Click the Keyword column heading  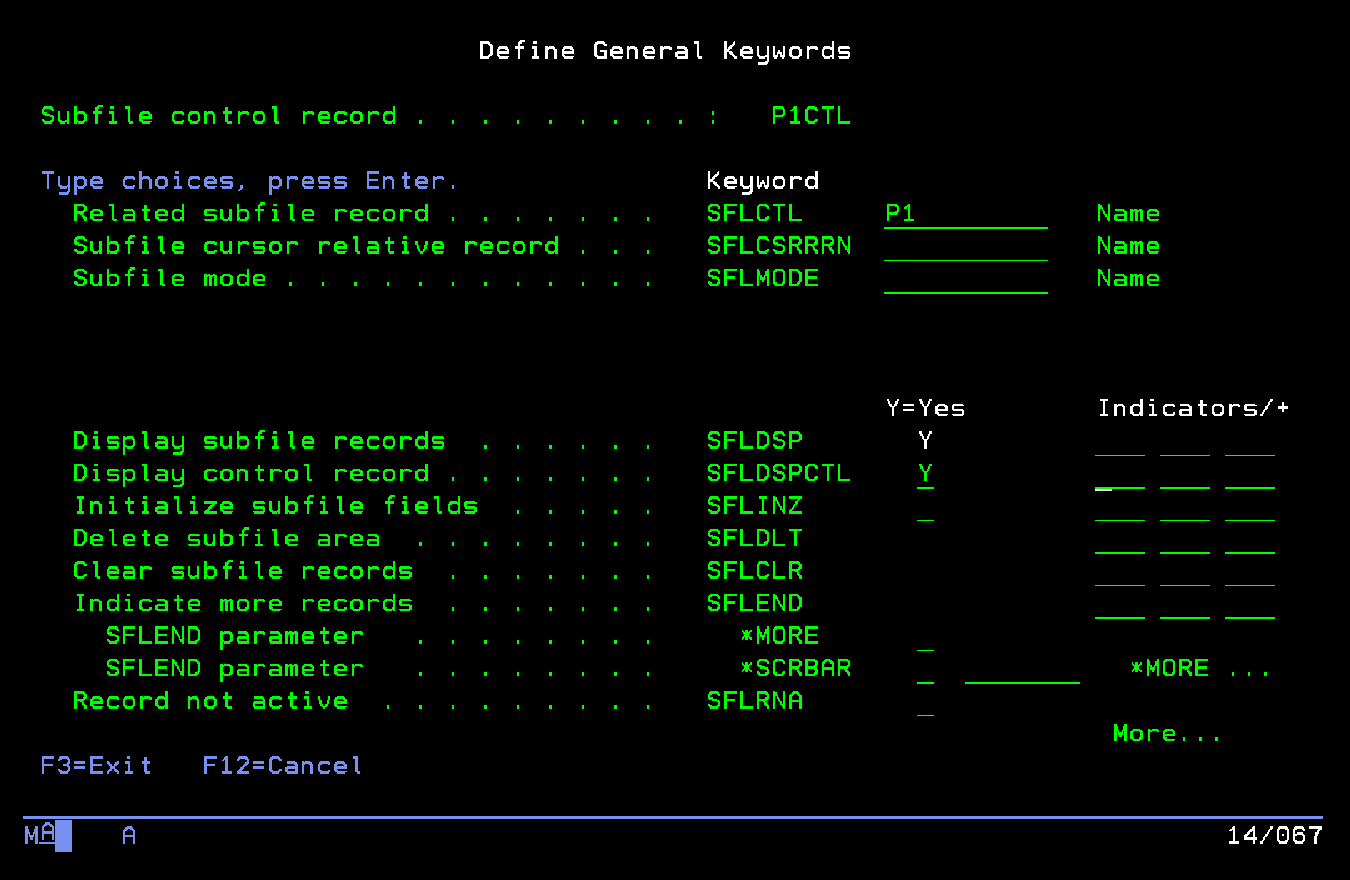tap(762, 180)
